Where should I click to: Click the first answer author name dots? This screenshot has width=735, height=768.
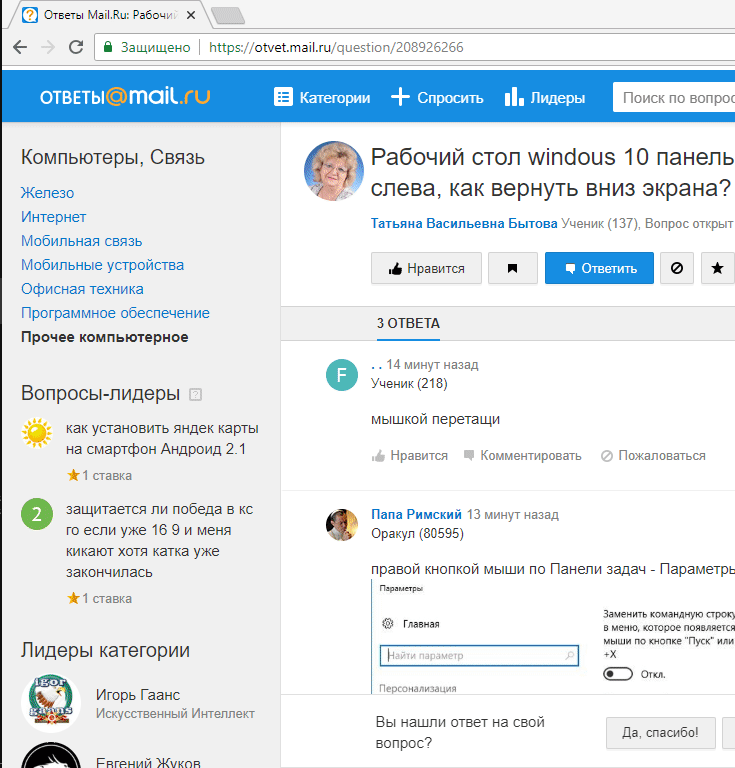376,365
